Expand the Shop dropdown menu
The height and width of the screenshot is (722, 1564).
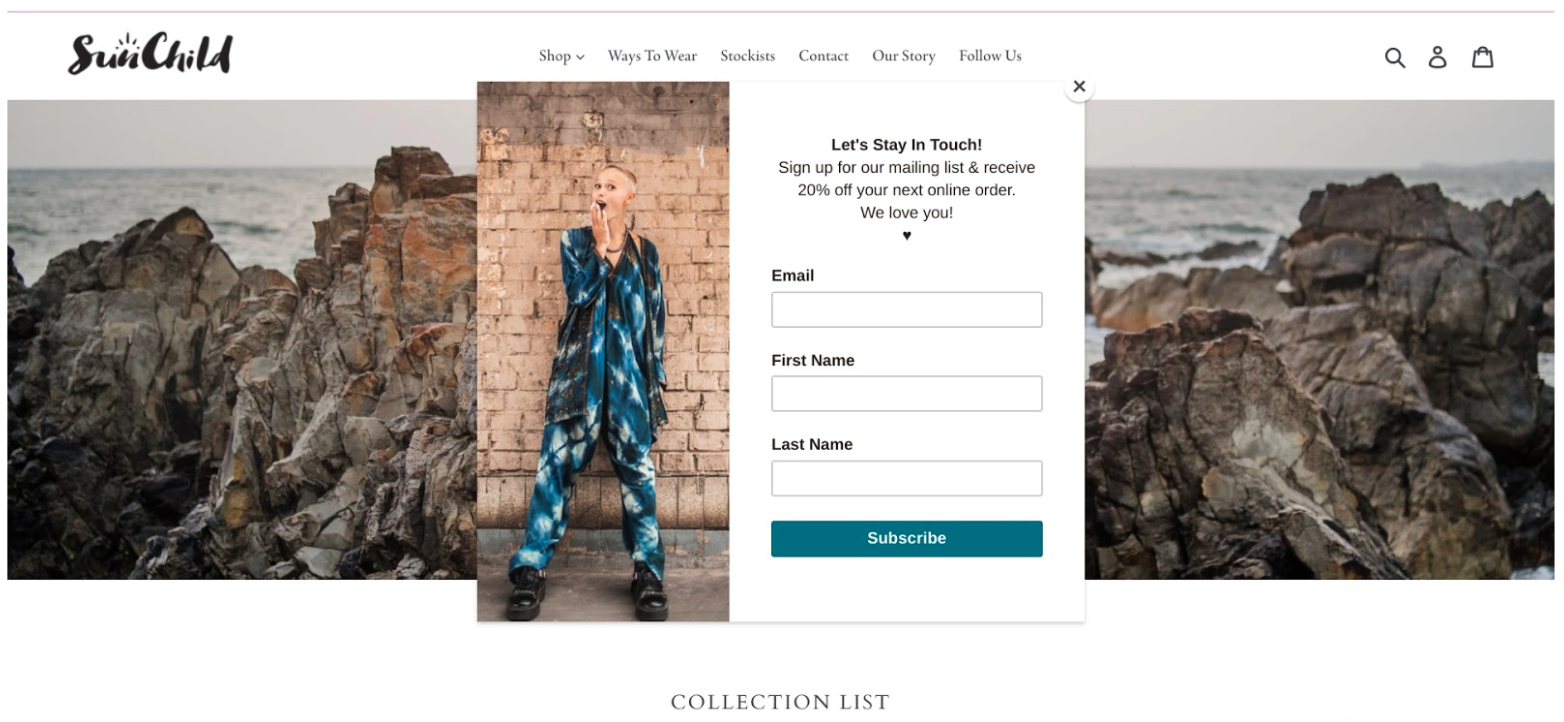point(561,56)
